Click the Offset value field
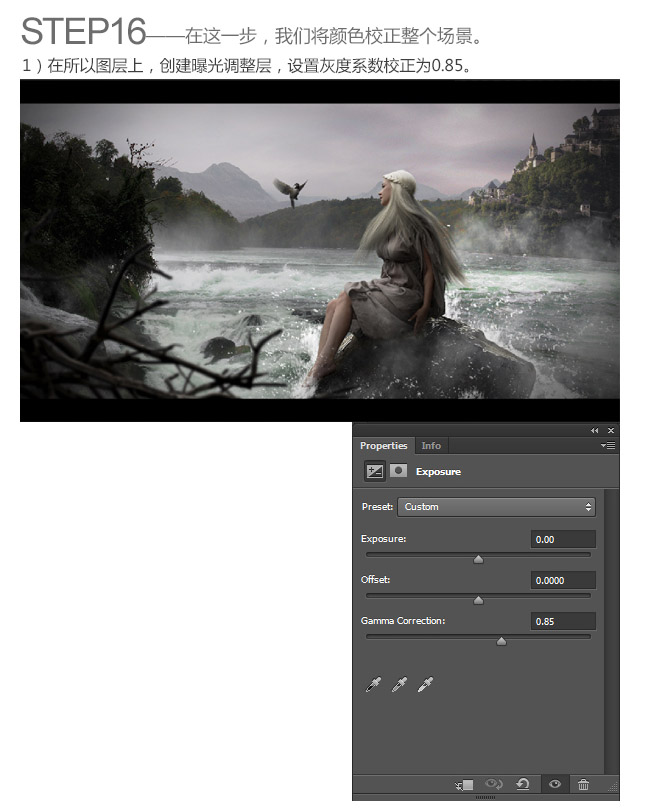This screenshot has width=656, height=810. pos(563,580)
